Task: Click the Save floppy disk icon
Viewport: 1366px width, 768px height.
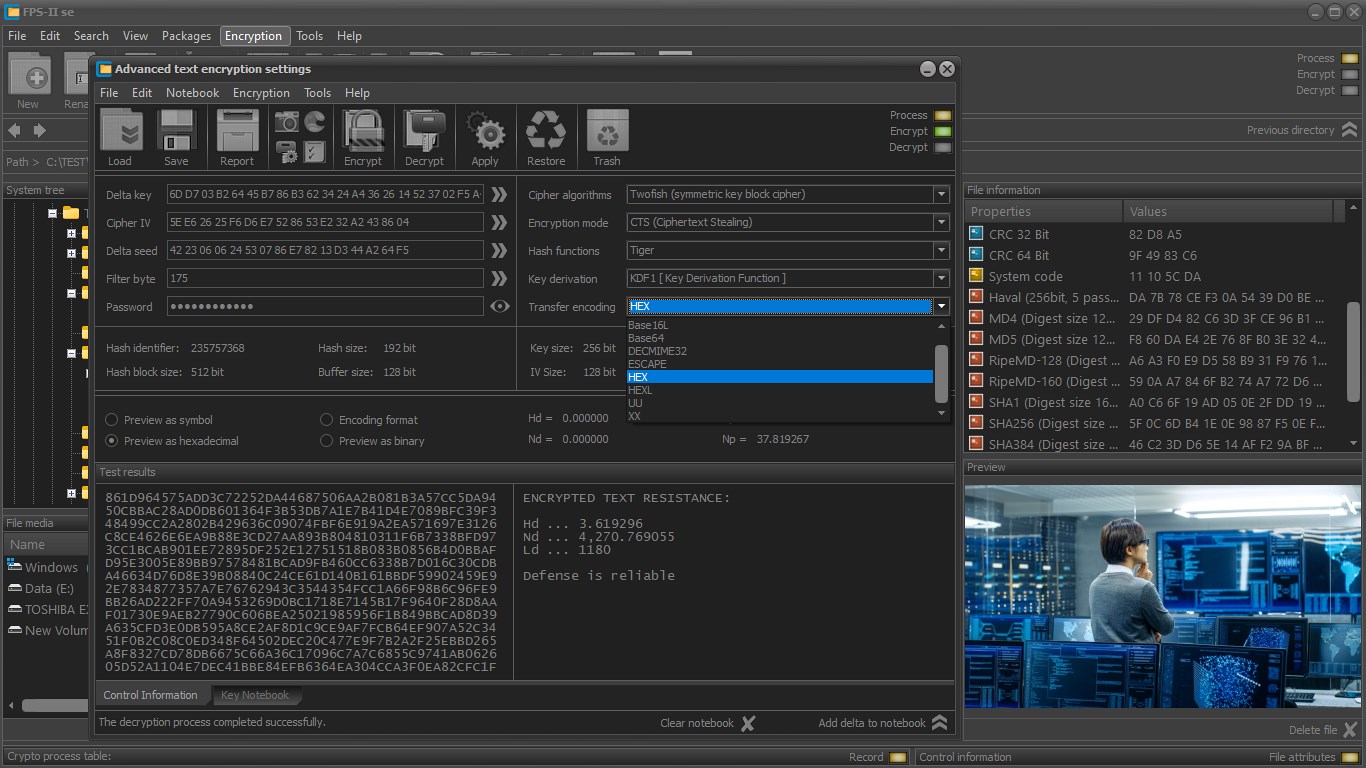Action: tap(176, 131)
